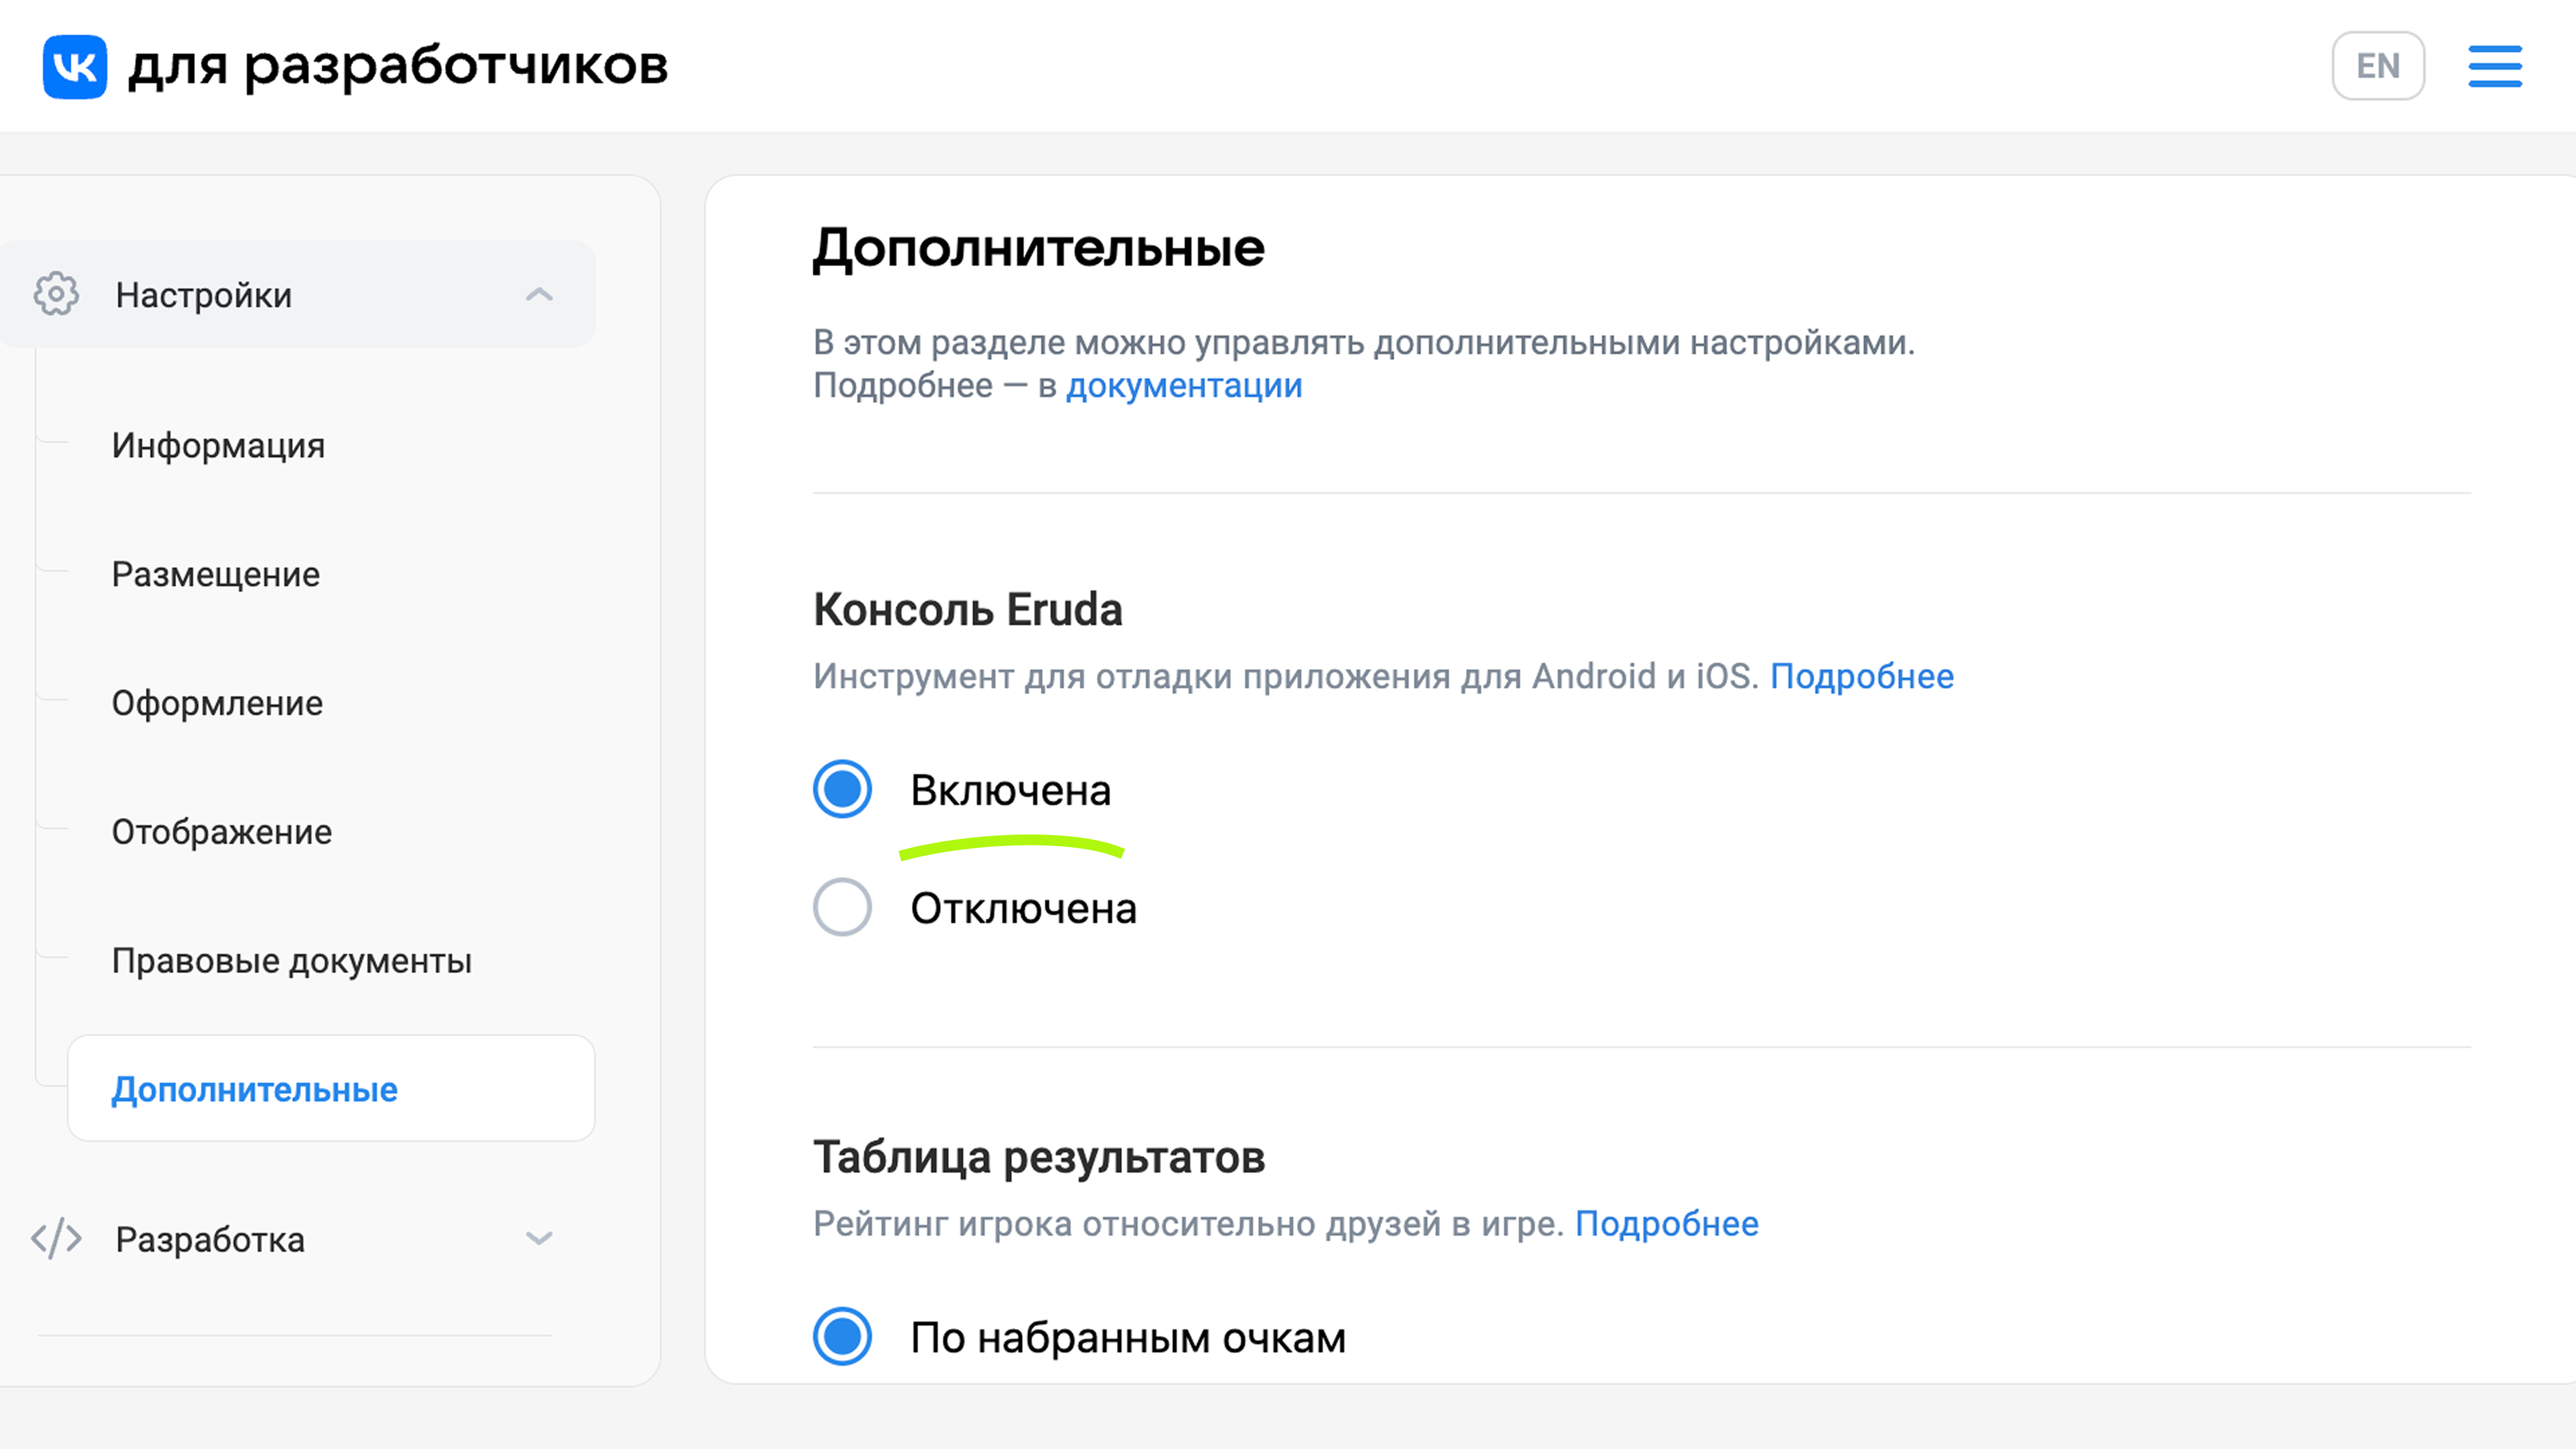Switch language with EN button
Image resolution: width=2576 pixels, height=1449 pixels.
coord(2378,66)
